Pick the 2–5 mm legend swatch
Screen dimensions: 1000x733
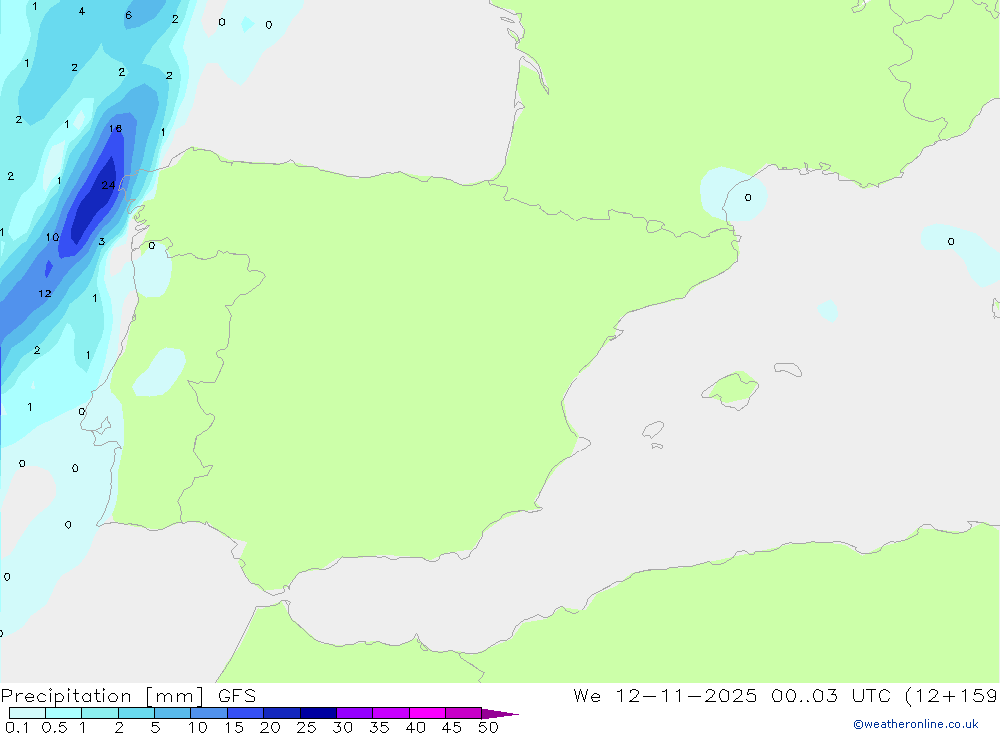click(136, 713)
